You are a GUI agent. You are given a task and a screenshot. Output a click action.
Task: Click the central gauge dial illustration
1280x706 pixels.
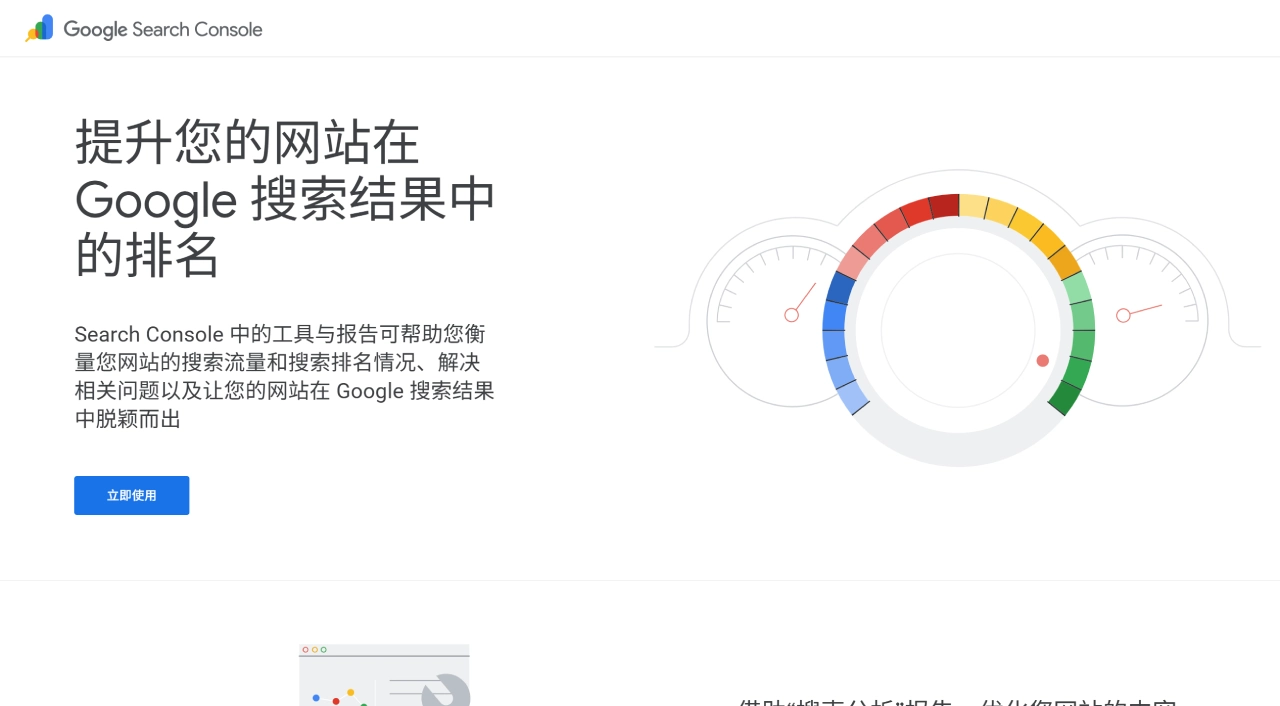coord(958,330)
